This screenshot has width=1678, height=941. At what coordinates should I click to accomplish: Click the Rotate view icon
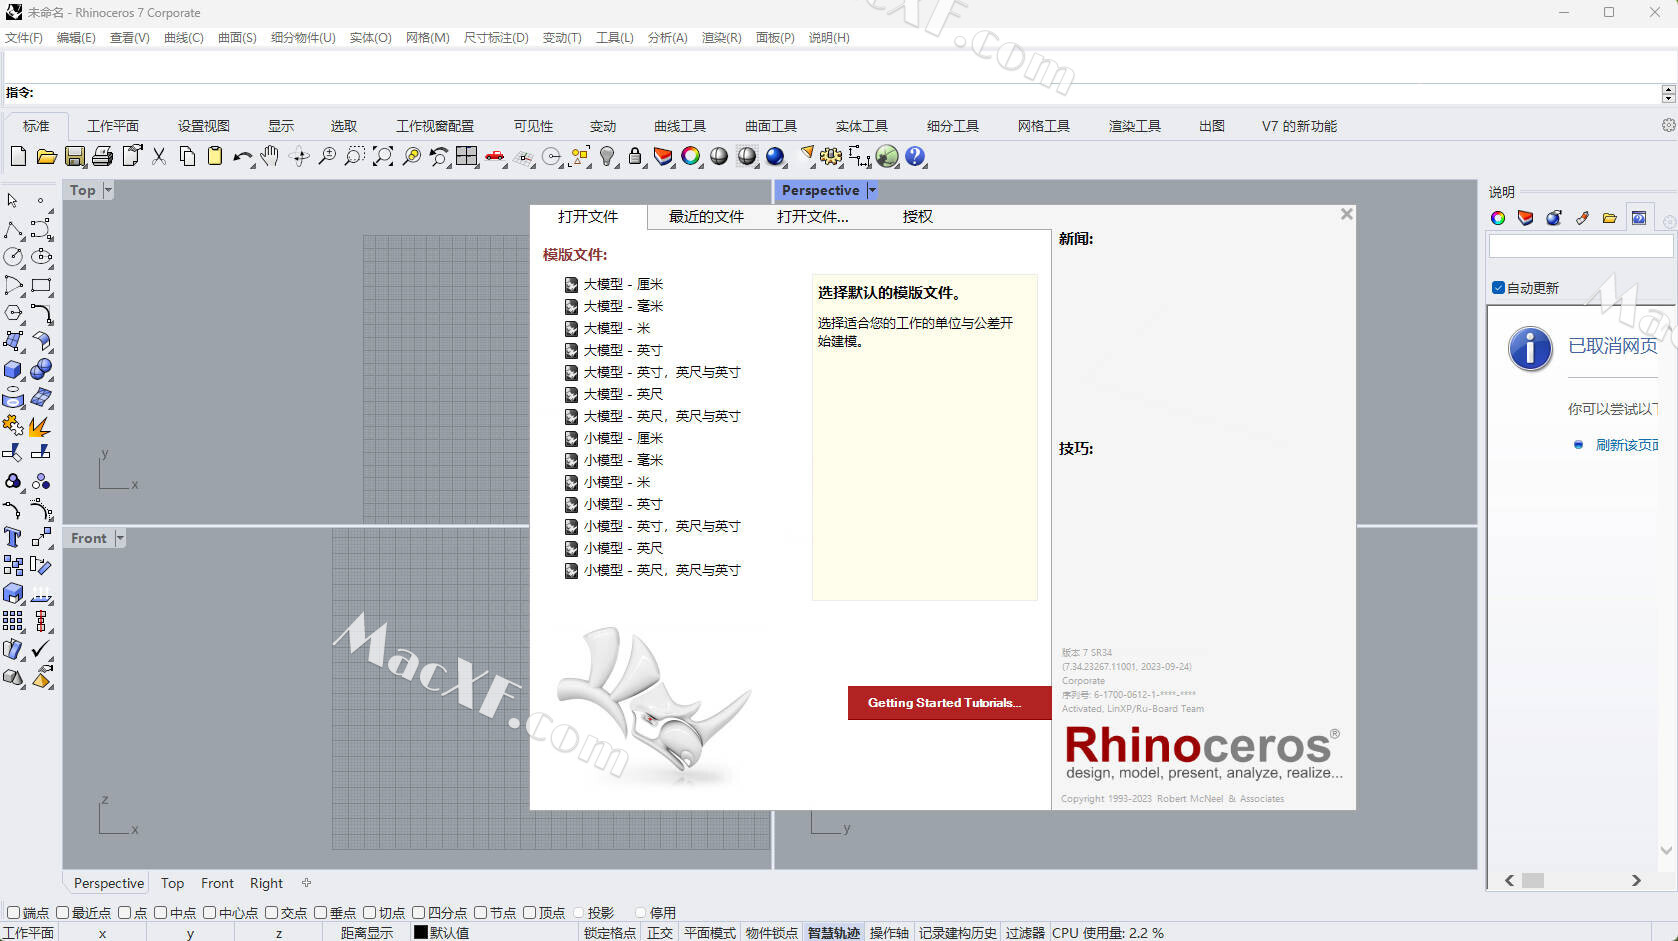[x=298, y=156]
